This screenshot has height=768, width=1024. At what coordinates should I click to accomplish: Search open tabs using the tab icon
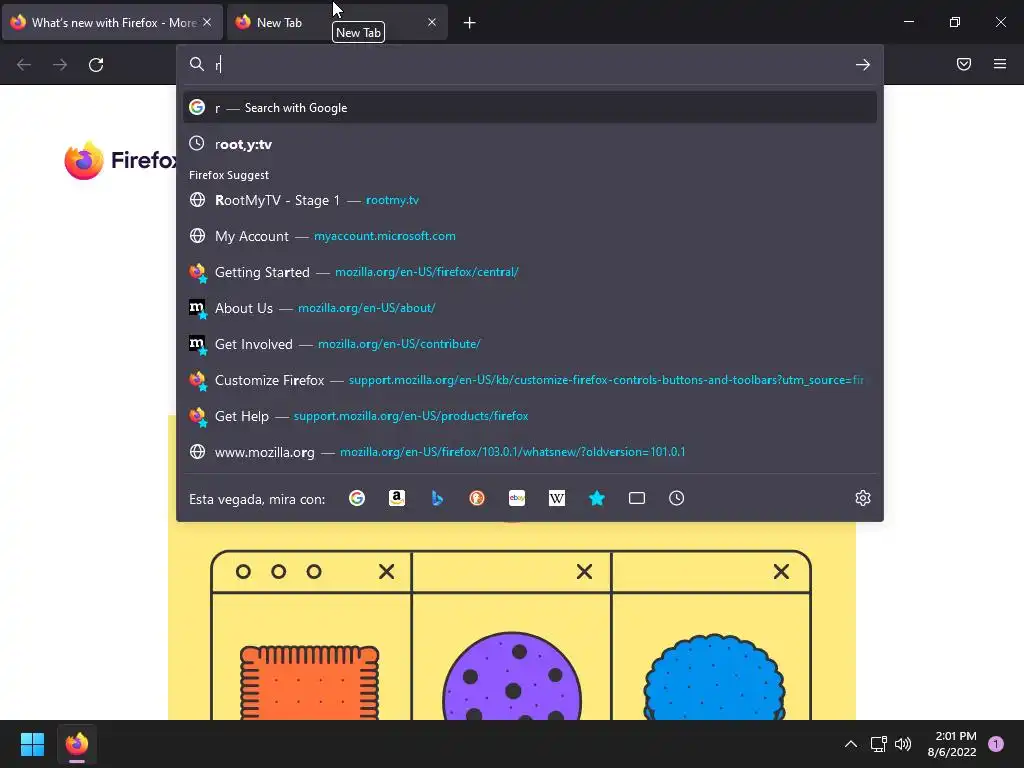637,498
